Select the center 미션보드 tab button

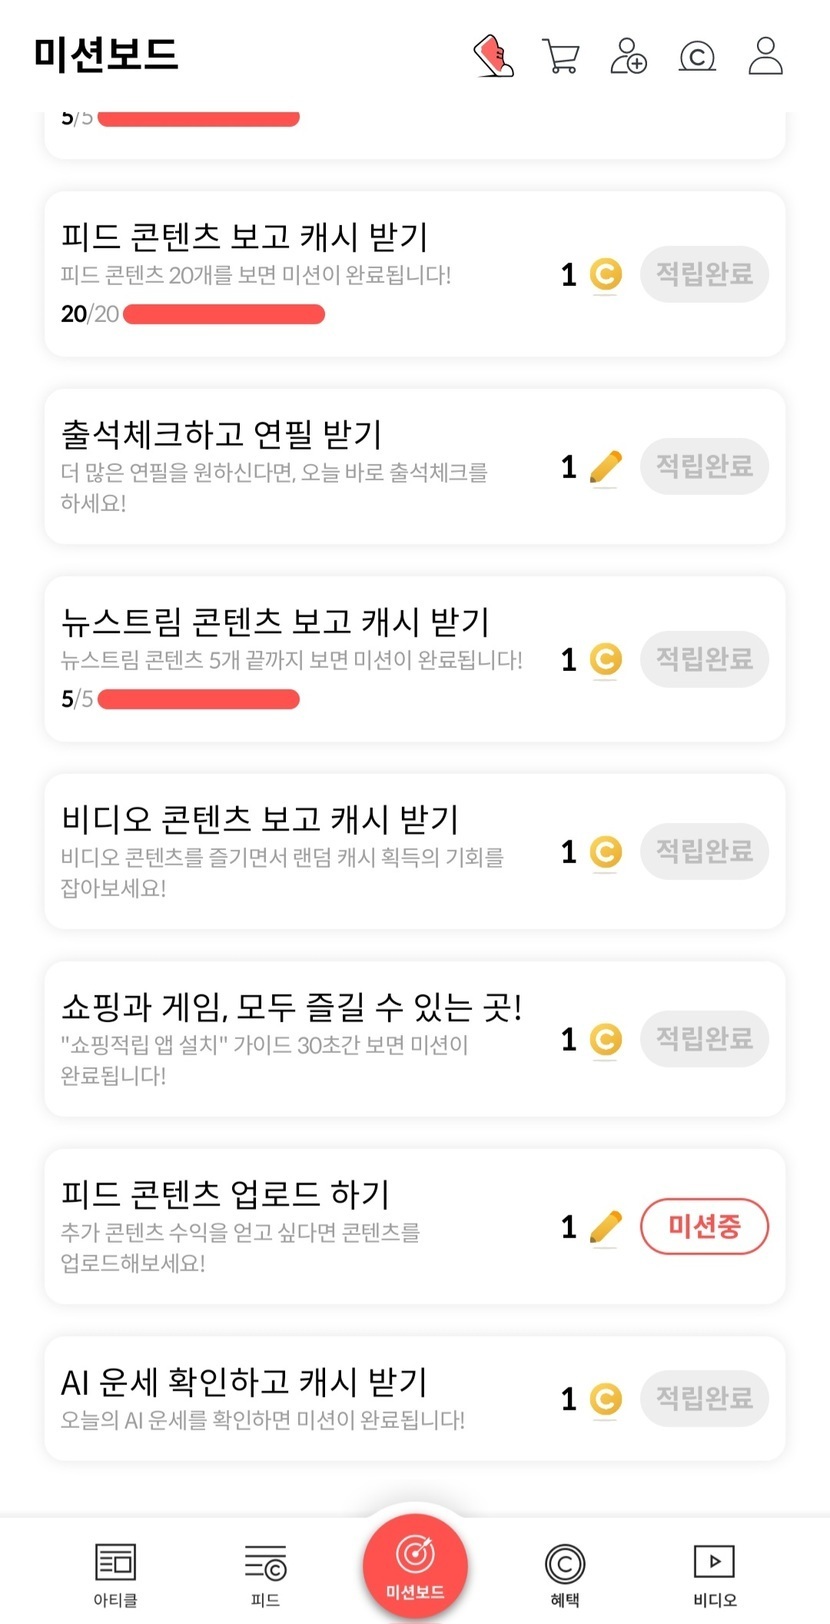point(415,1566)
